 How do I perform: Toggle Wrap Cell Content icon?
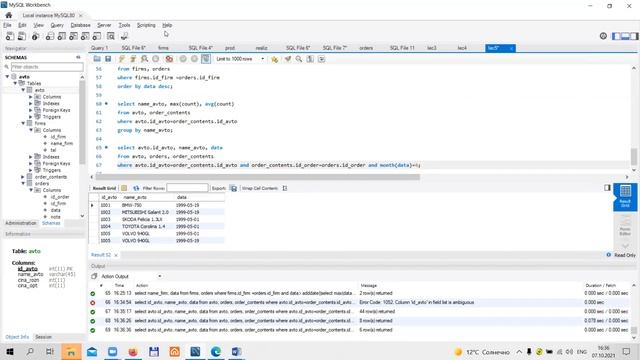[284, 188]
